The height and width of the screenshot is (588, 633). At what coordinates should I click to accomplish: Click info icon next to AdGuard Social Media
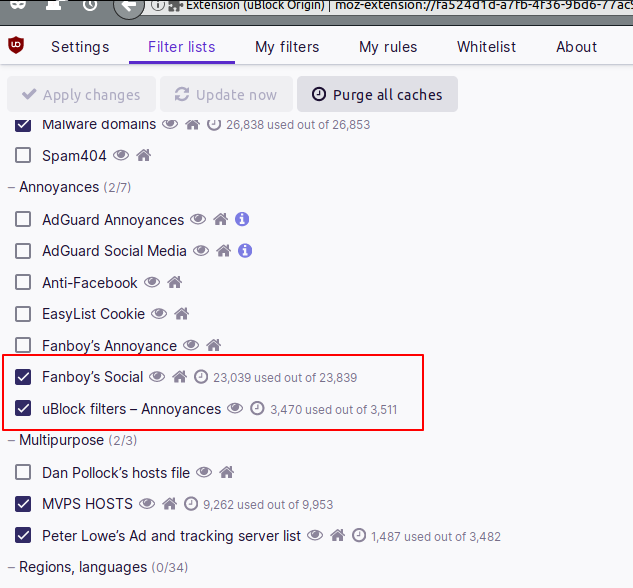pyautogui.click(x=245, y=251)
